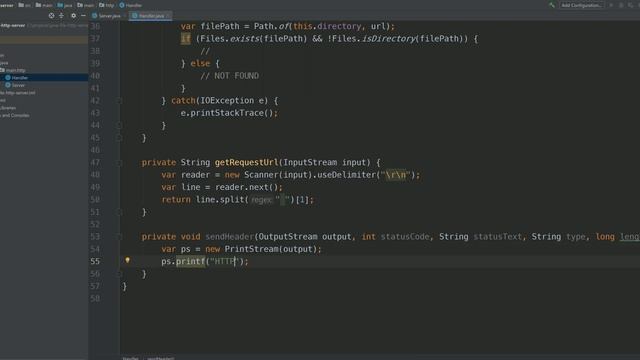Image resolution: width=640 pixels, height=360 pixels.
Task: Click the highlighted 'if' keyword on line 37
Action: click(186, 39)
